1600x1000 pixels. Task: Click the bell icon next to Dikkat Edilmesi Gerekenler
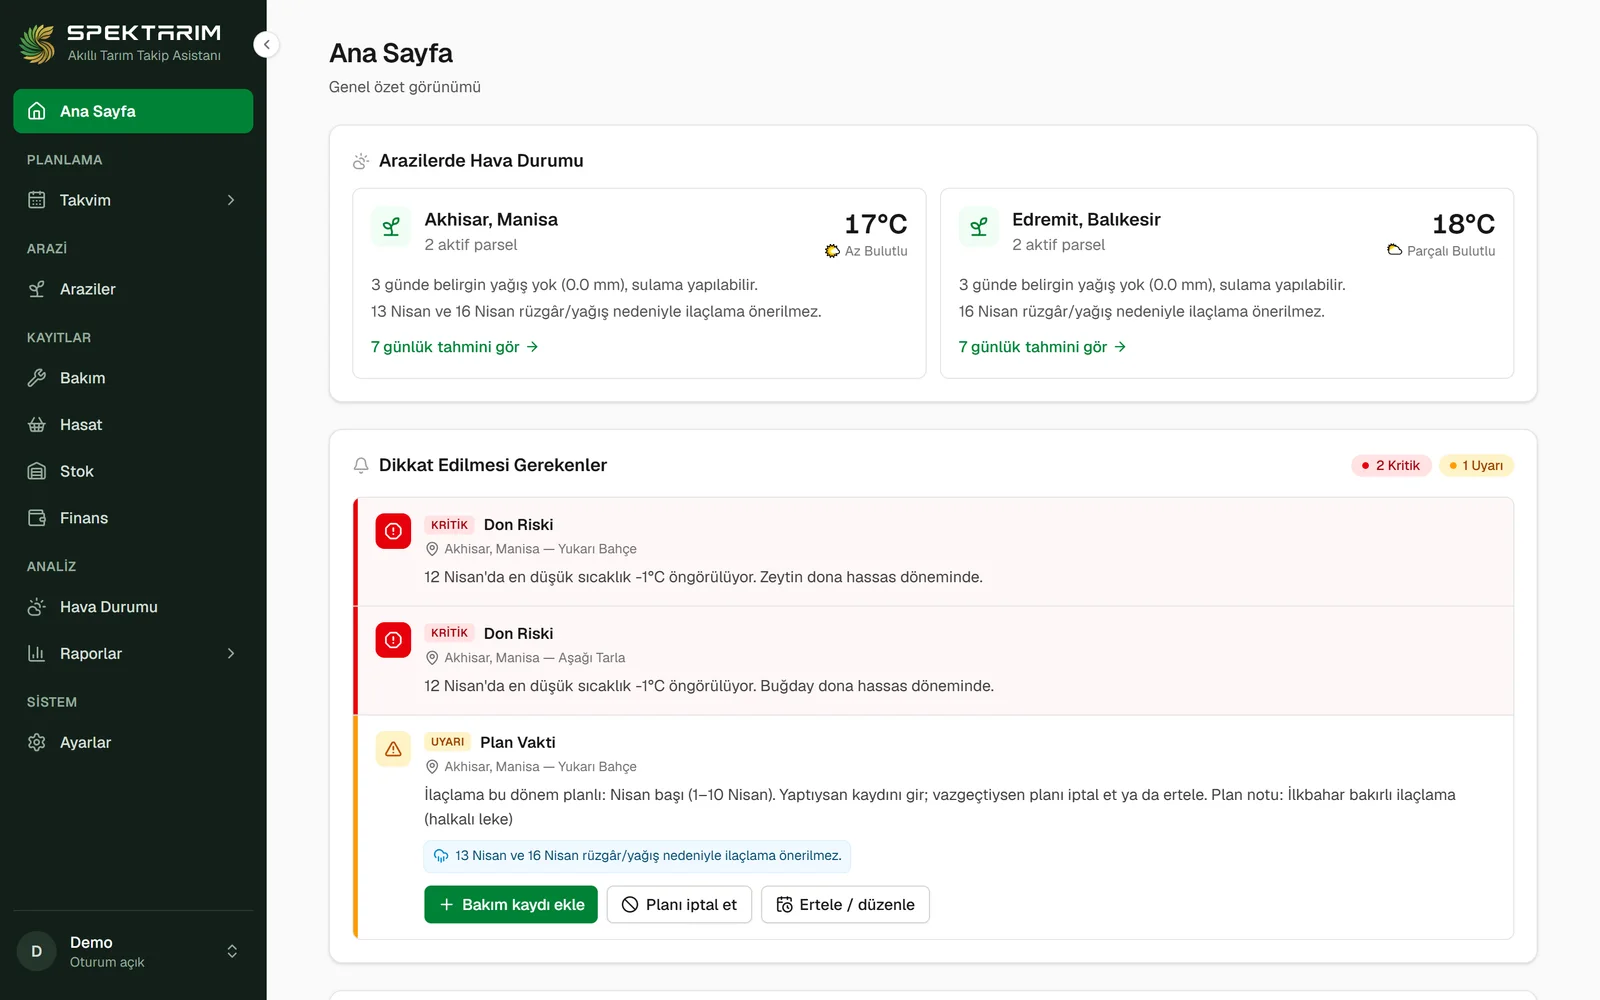click(x=361, y=465)
